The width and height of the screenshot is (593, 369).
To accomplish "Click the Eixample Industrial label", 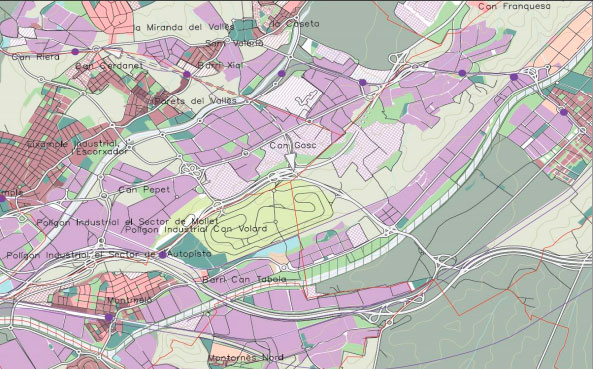I will pos(73,144).
